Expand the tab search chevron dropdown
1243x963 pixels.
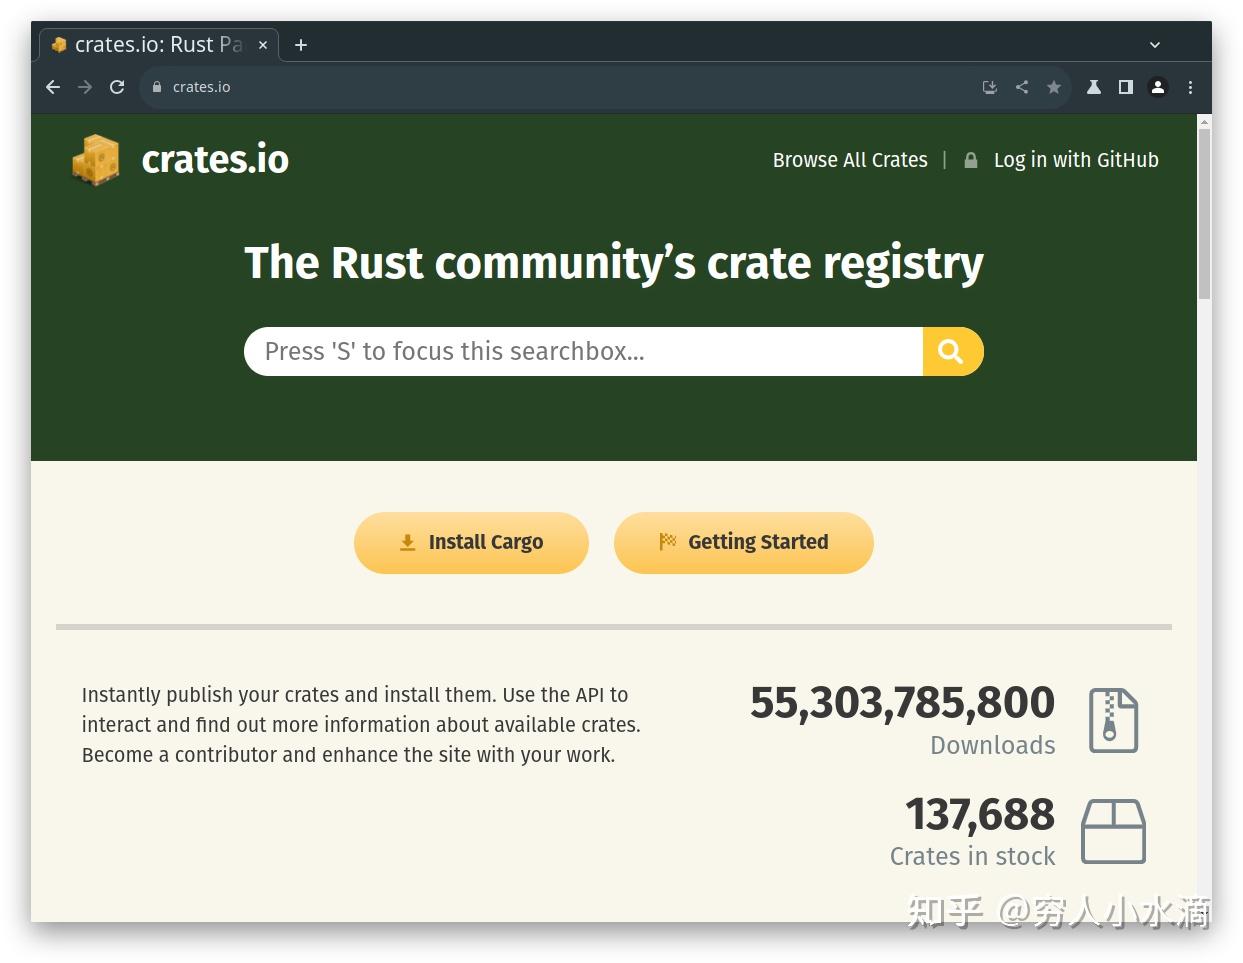1155,45
